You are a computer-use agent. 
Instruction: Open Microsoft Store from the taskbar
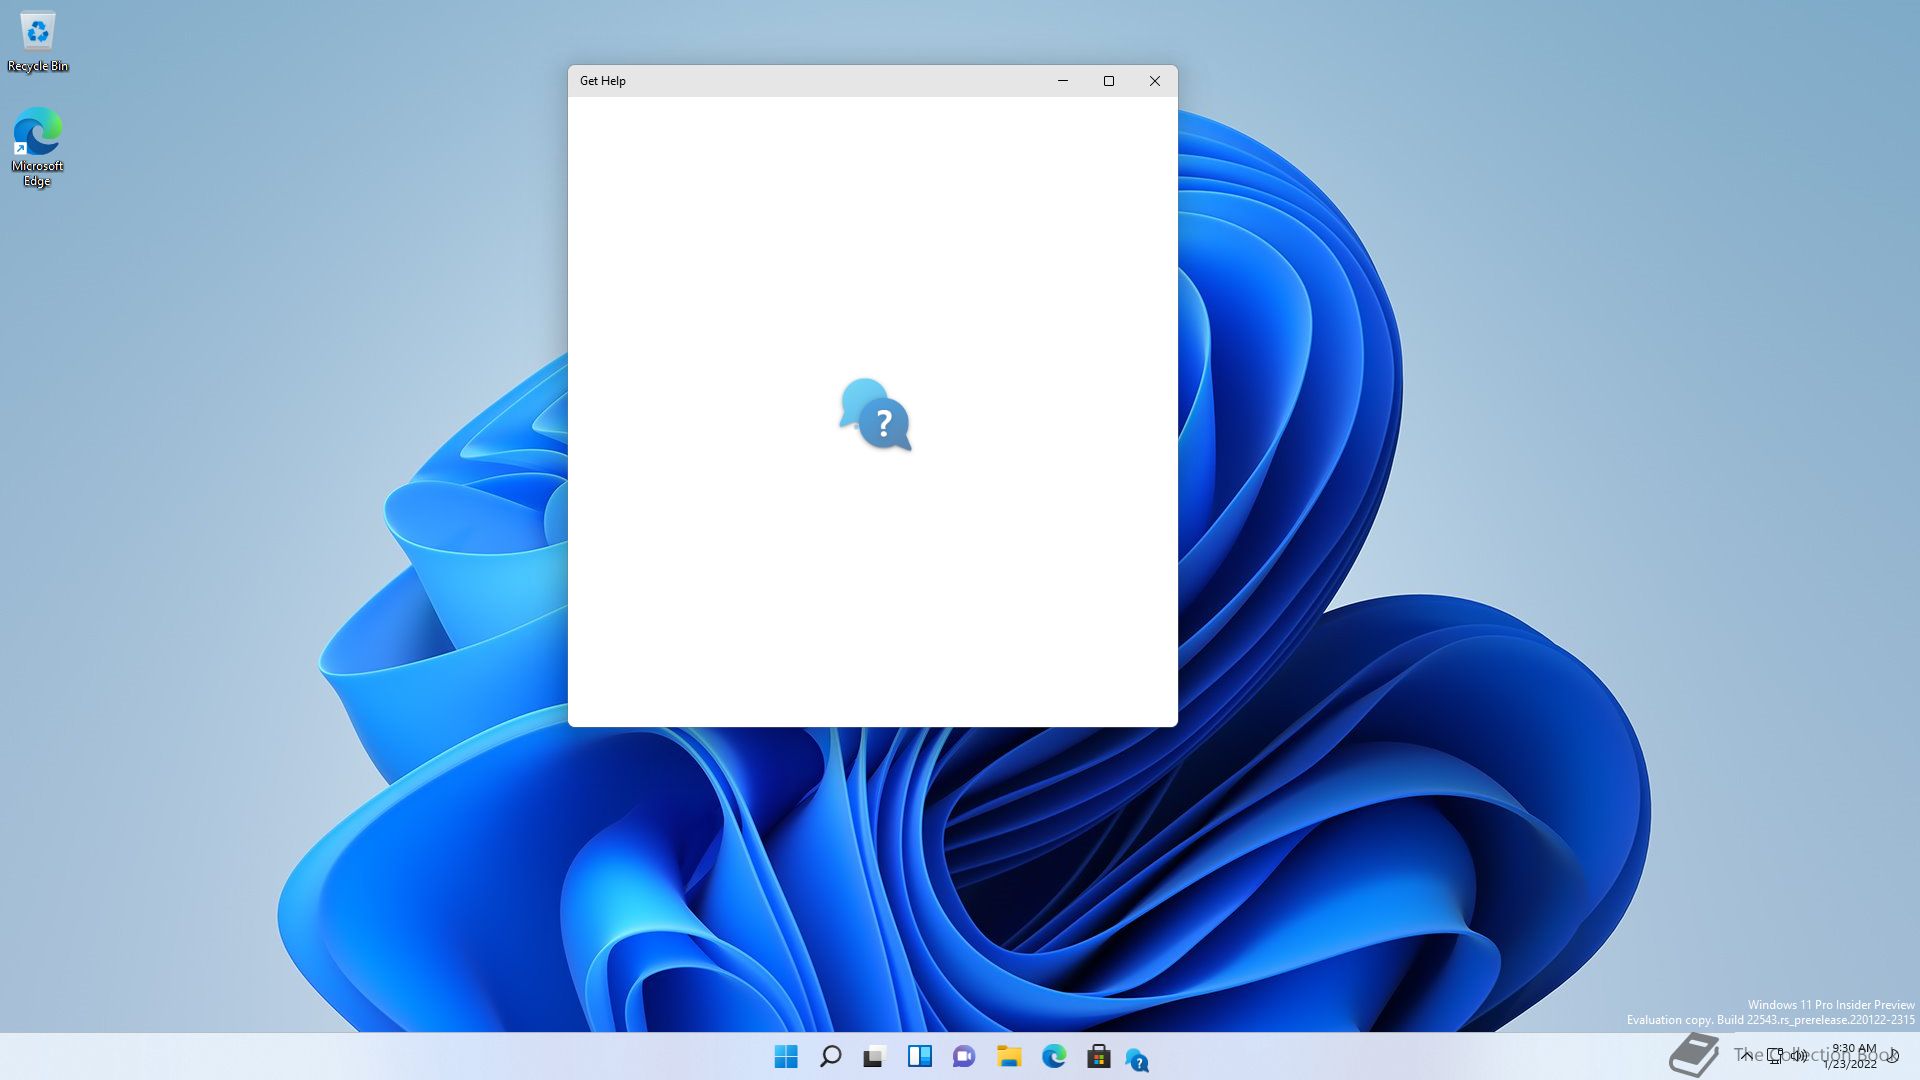point(1099,1056)
